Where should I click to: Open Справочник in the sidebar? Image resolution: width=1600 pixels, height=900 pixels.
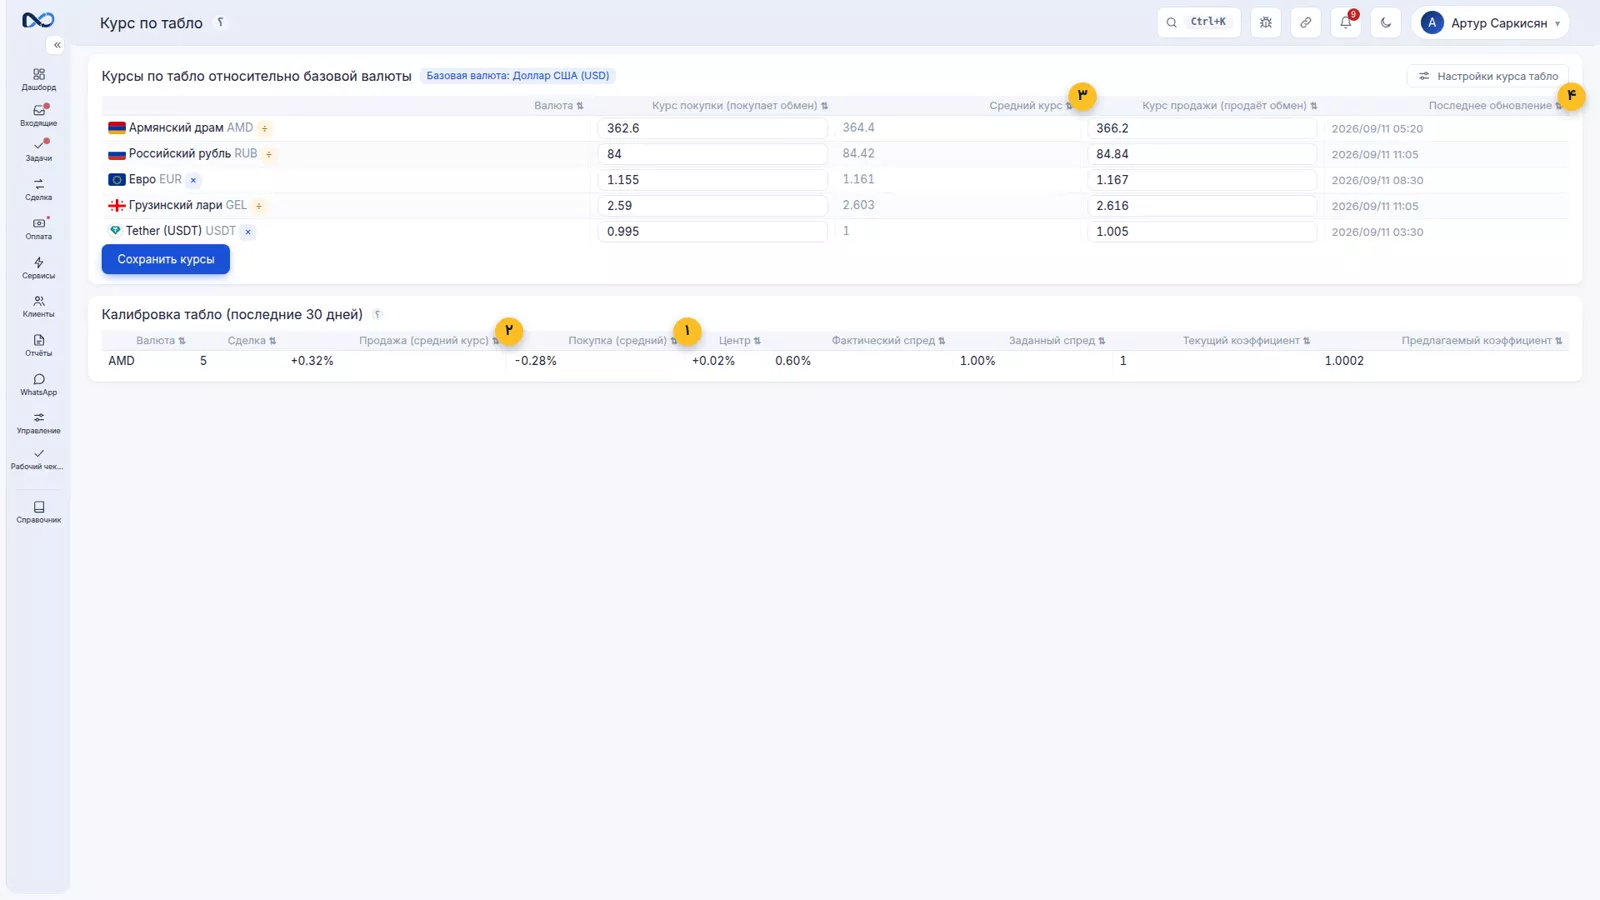point(38,512)
